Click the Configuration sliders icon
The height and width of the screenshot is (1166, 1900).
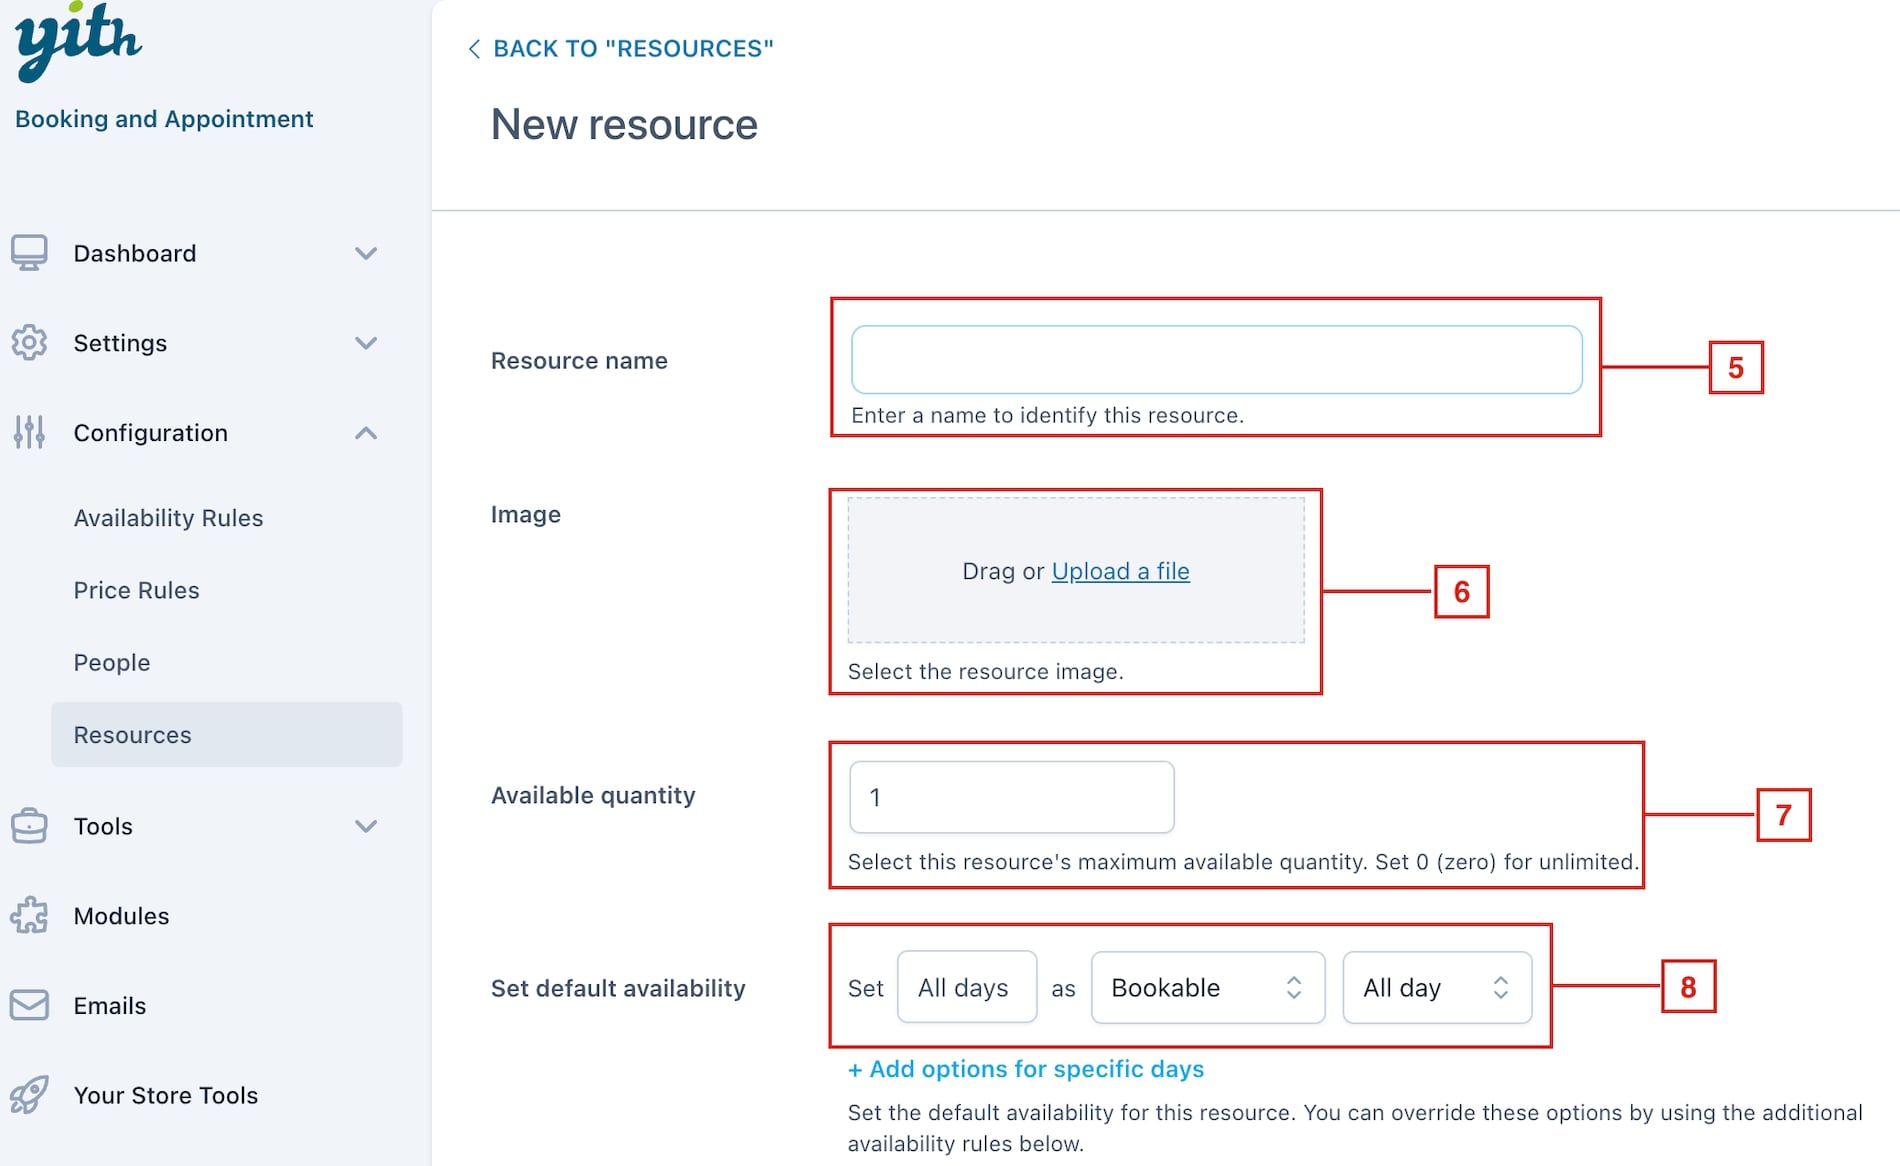pos(29,432)
